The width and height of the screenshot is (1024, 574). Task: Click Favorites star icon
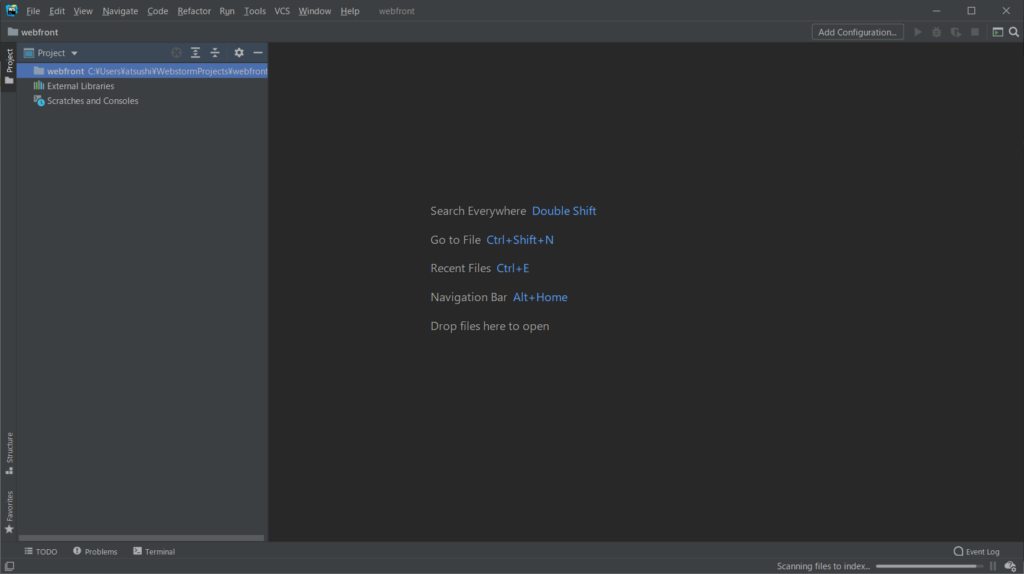[9, 529]
